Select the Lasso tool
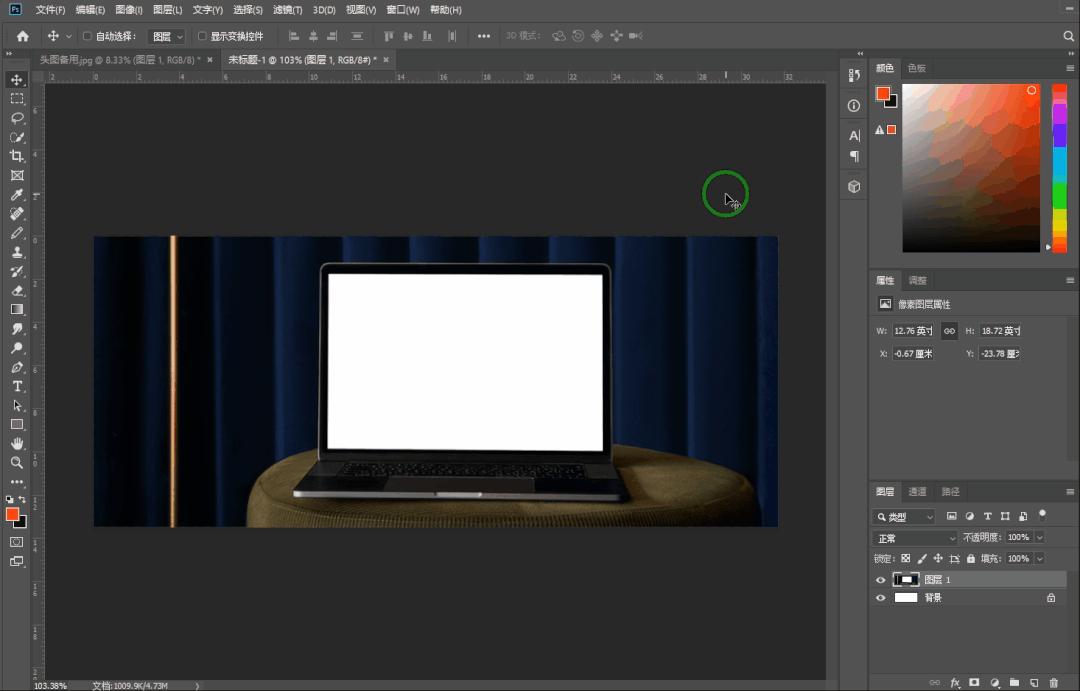Image resolution: width=1080 pixels, height=691 pixels. [x=17, y=118]
